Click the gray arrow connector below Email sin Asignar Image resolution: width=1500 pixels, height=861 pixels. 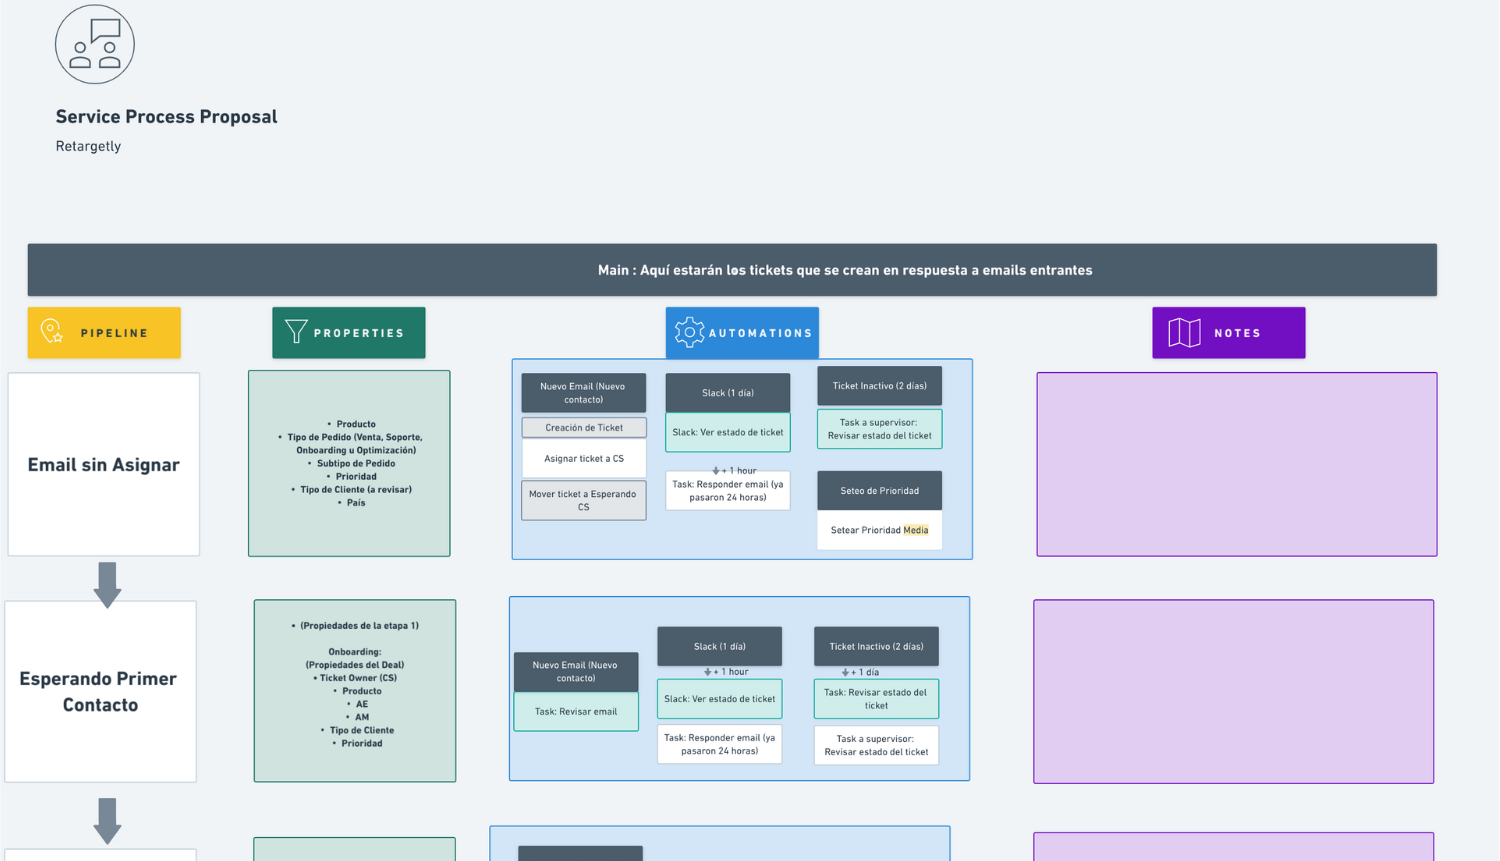click(105, 585)
